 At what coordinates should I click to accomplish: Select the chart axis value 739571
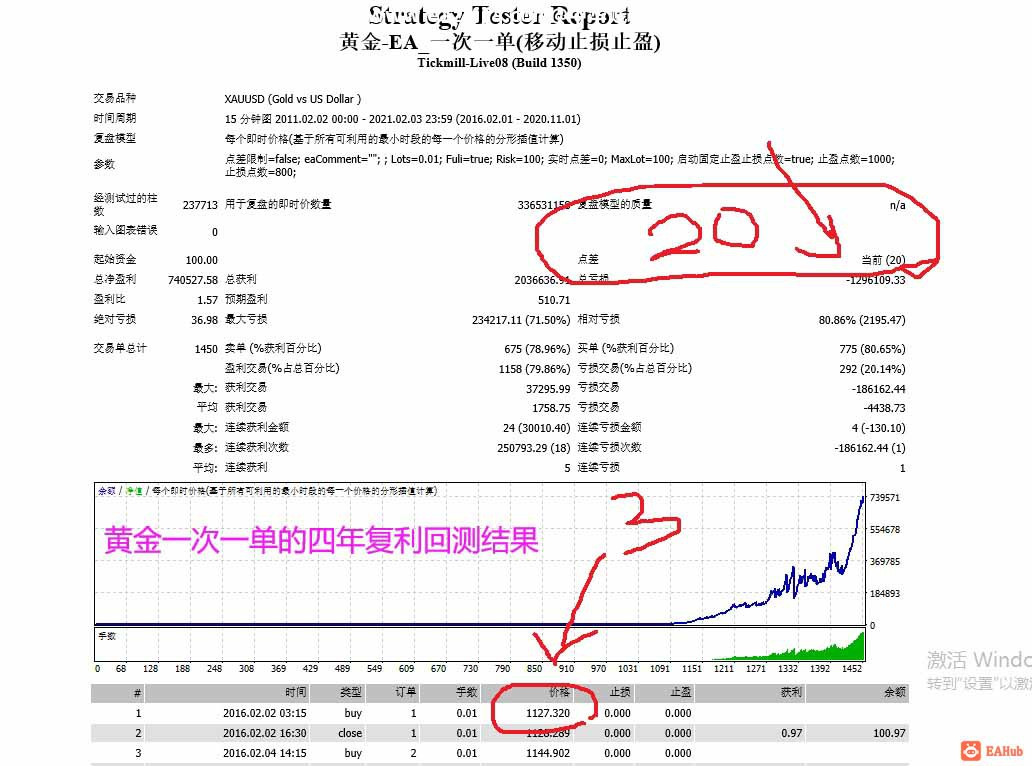(885, 498)
